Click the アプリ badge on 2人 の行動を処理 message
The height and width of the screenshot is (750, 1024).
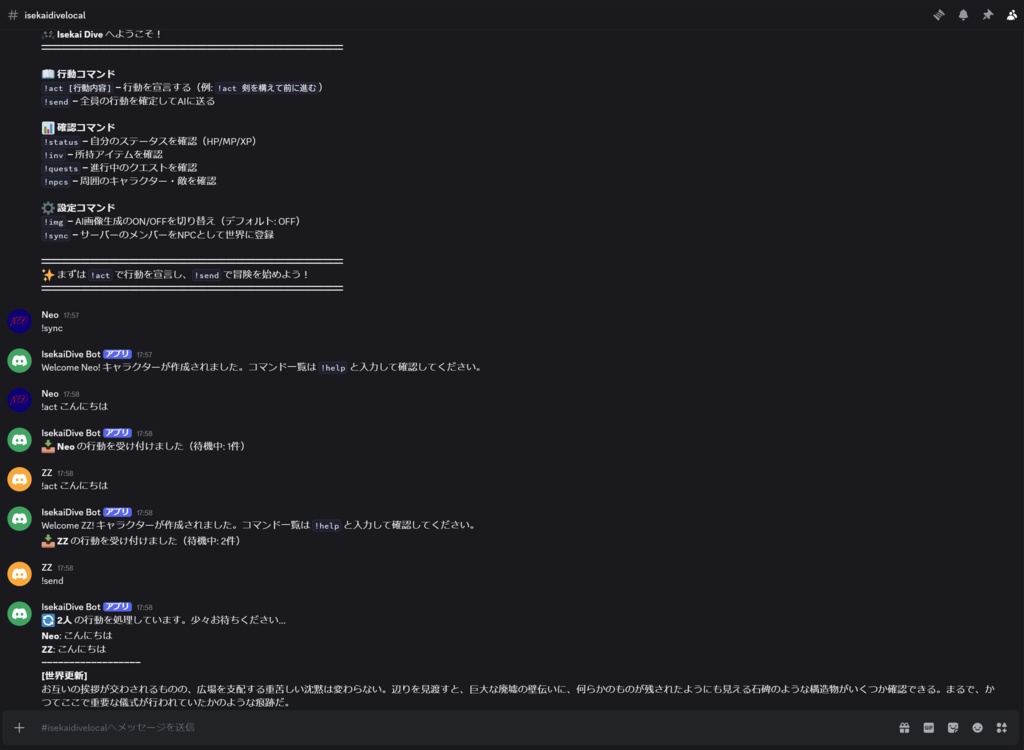click(x=118, y=607)
